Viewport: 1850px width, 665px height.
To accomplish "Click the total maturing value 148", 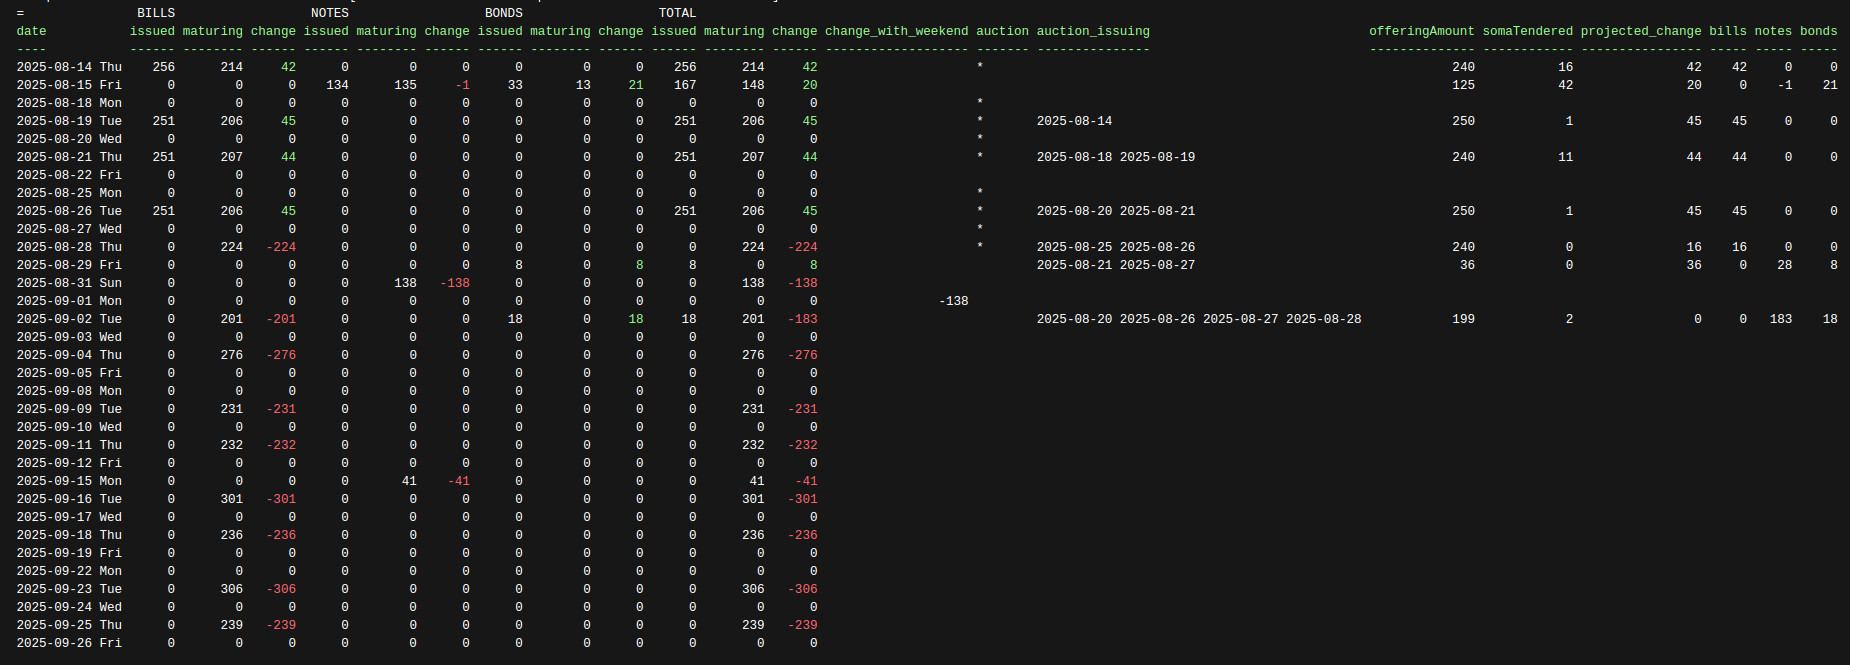I will pos(753,85).
